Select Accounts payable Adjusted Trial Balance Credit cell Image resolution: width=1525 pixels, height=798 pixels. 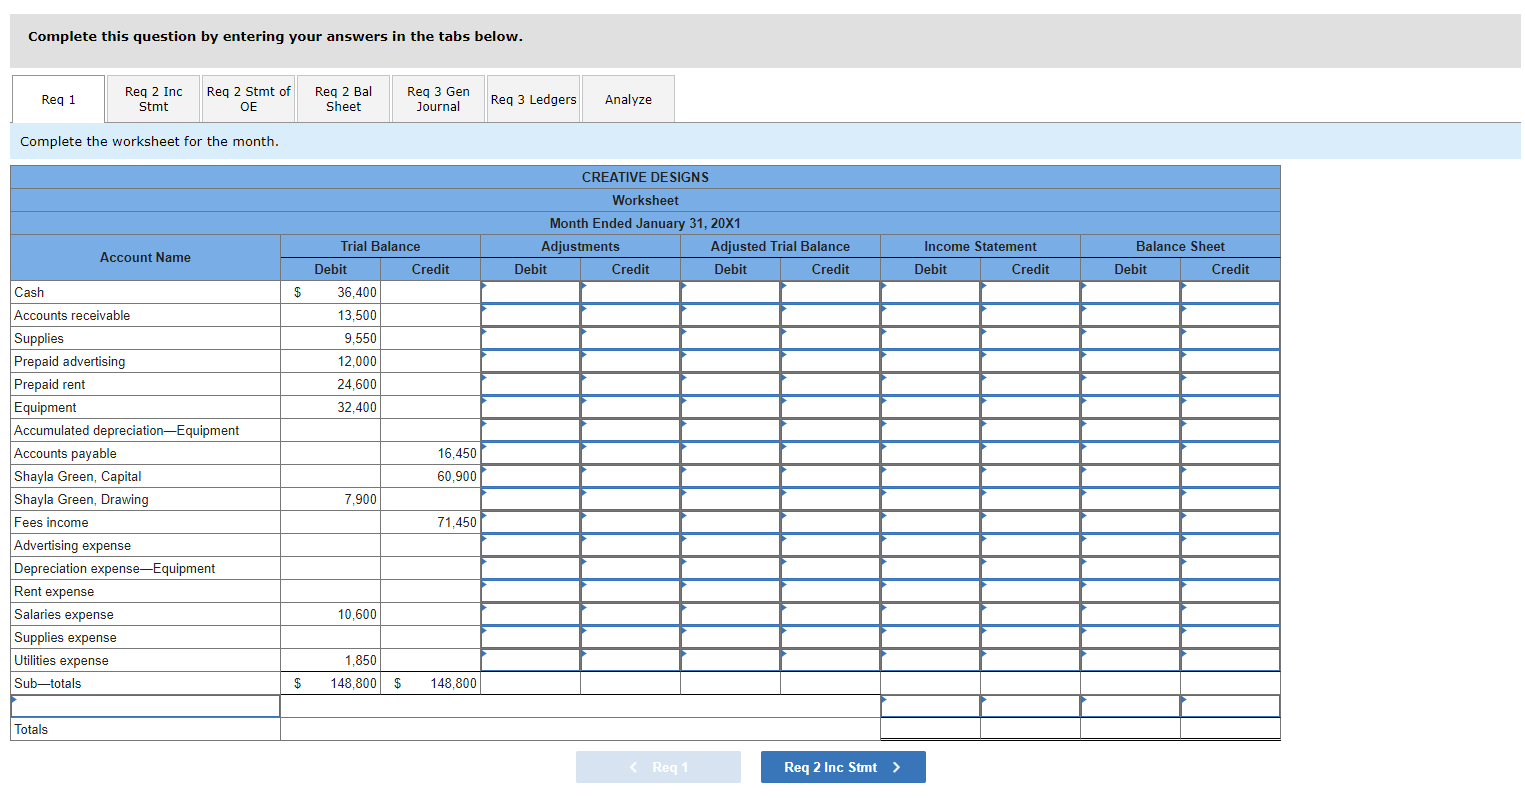click(830, 453)
